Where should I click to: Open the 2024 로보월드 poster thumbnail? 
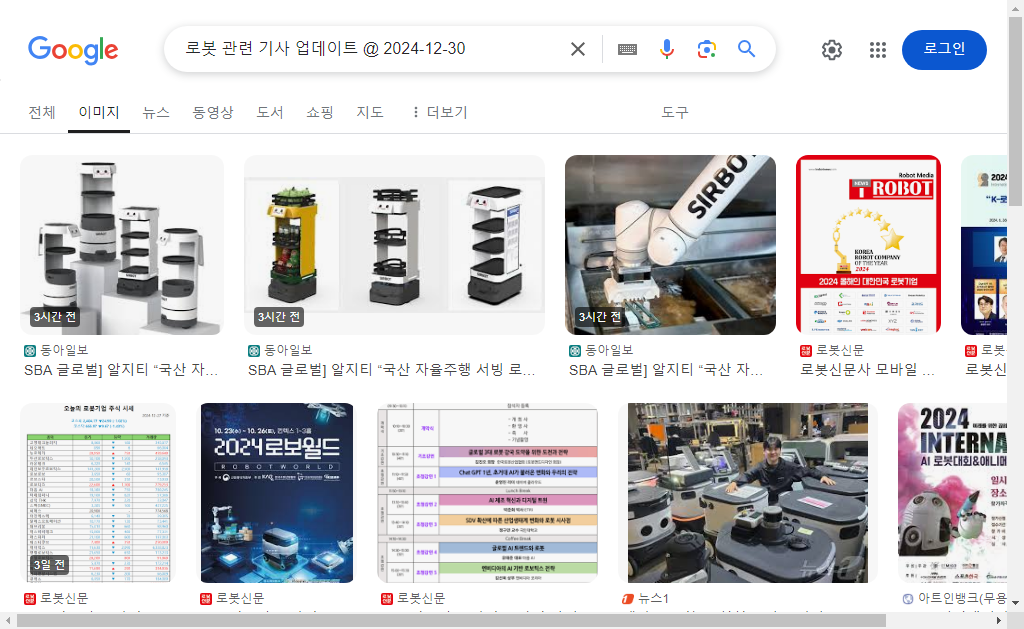(x=277, y=493)
